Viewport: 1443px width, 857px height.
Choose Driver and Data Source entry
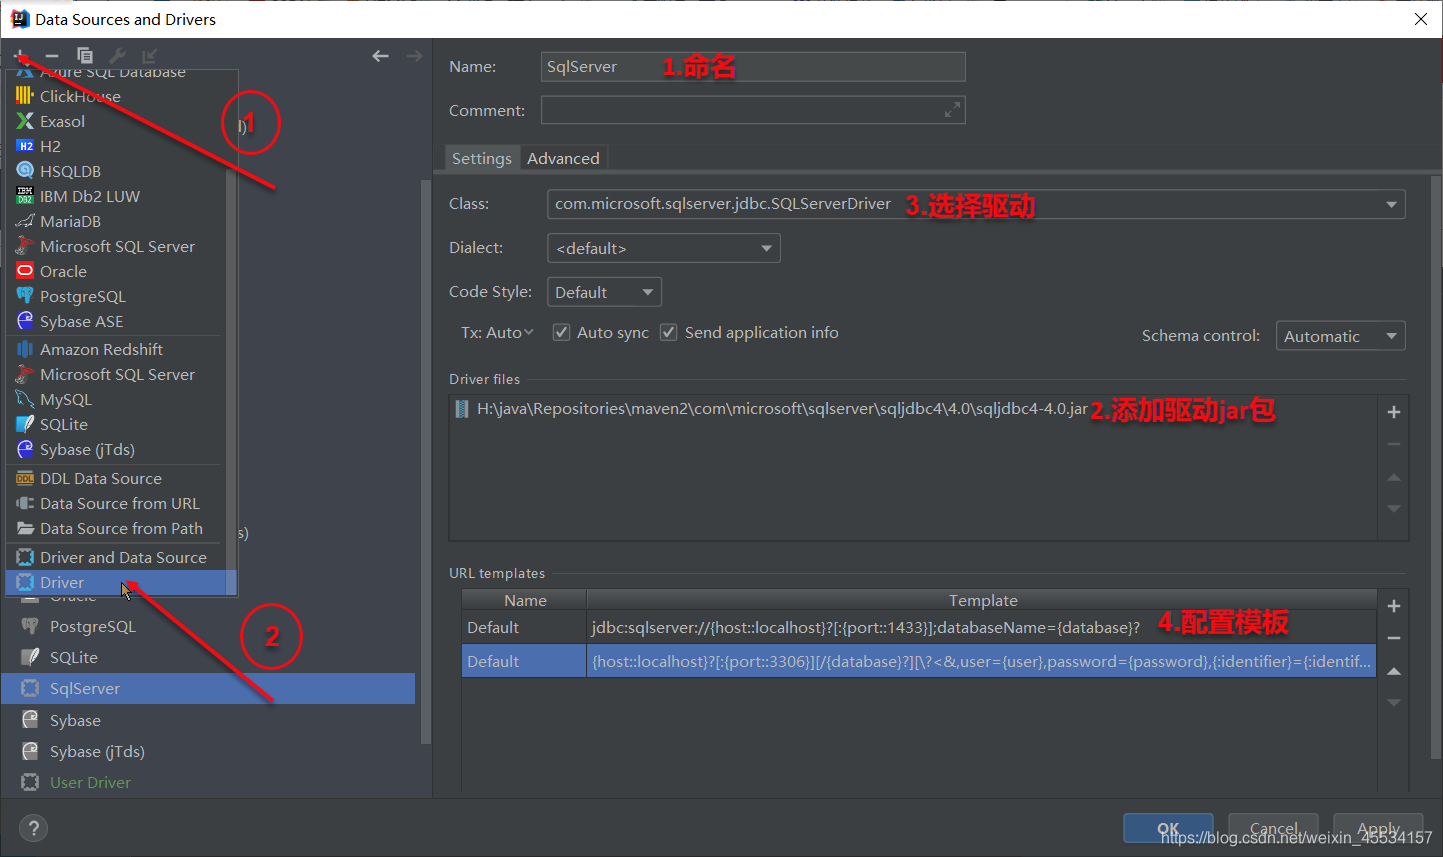(122, 557)
